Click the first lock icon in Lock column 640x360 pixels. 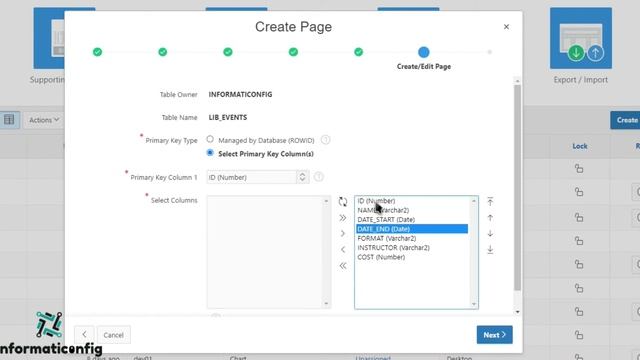579,168
